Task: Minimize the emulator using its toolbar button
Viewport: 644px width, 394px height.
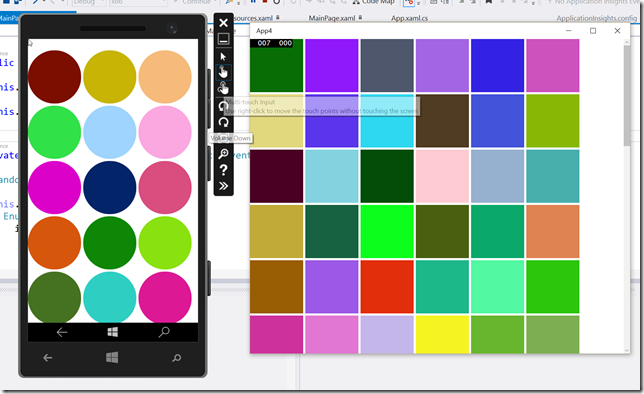Action: (223, 39)
